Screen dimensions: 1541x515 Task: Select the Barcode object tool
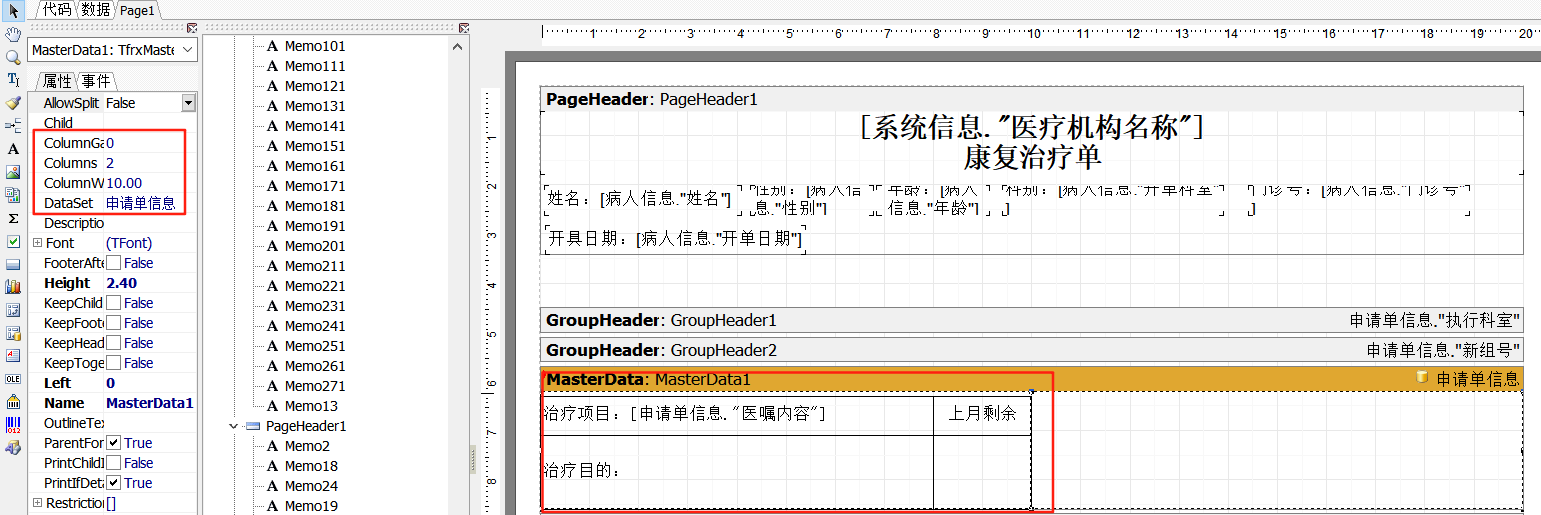[x=13, y=425]
